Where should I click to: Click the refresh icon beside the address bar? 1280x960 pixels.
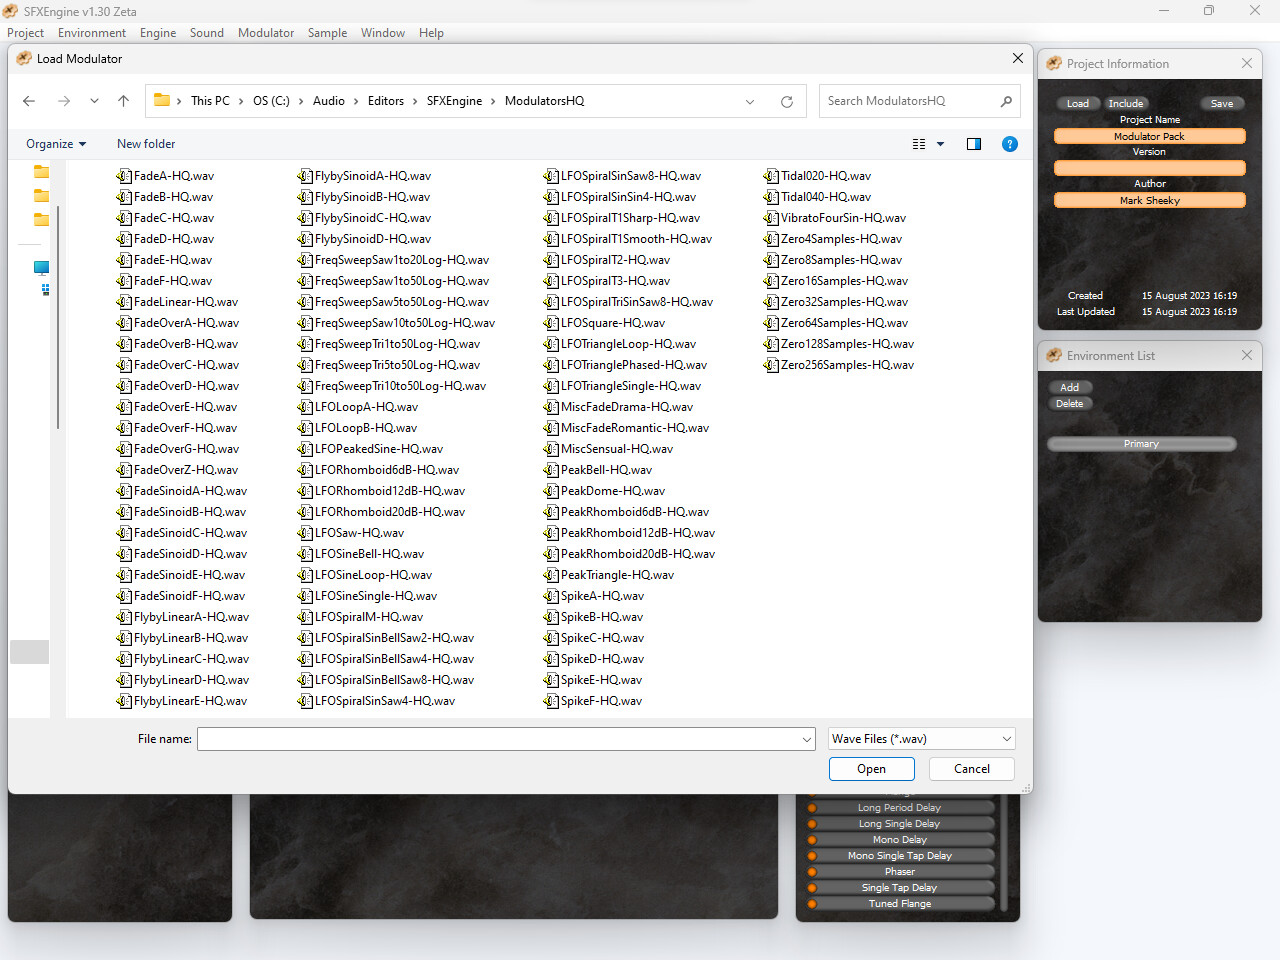click(787, 101)
